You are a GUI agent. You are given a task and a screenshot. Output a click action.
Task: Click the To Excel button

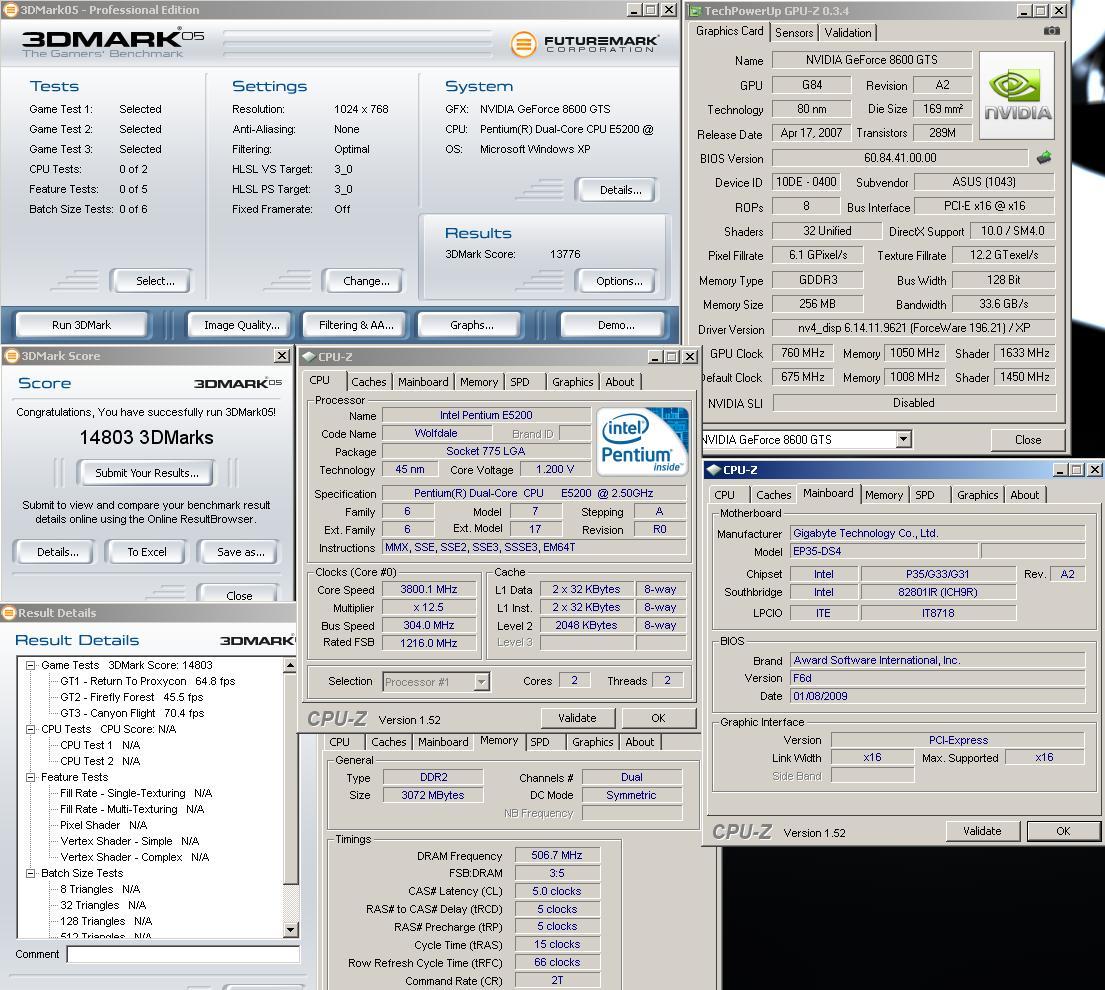point(147,552)
